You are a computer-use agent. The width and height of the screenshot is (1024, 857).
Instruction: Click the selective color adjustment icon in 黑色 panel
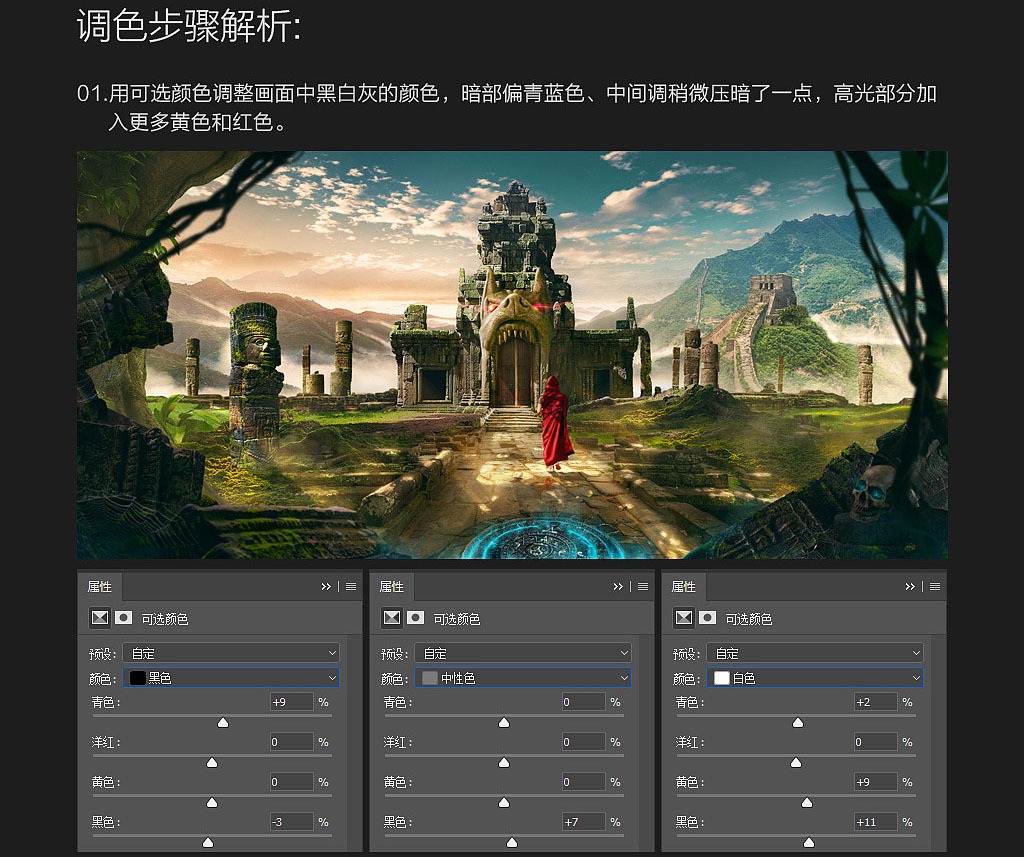tap(100, 617)
